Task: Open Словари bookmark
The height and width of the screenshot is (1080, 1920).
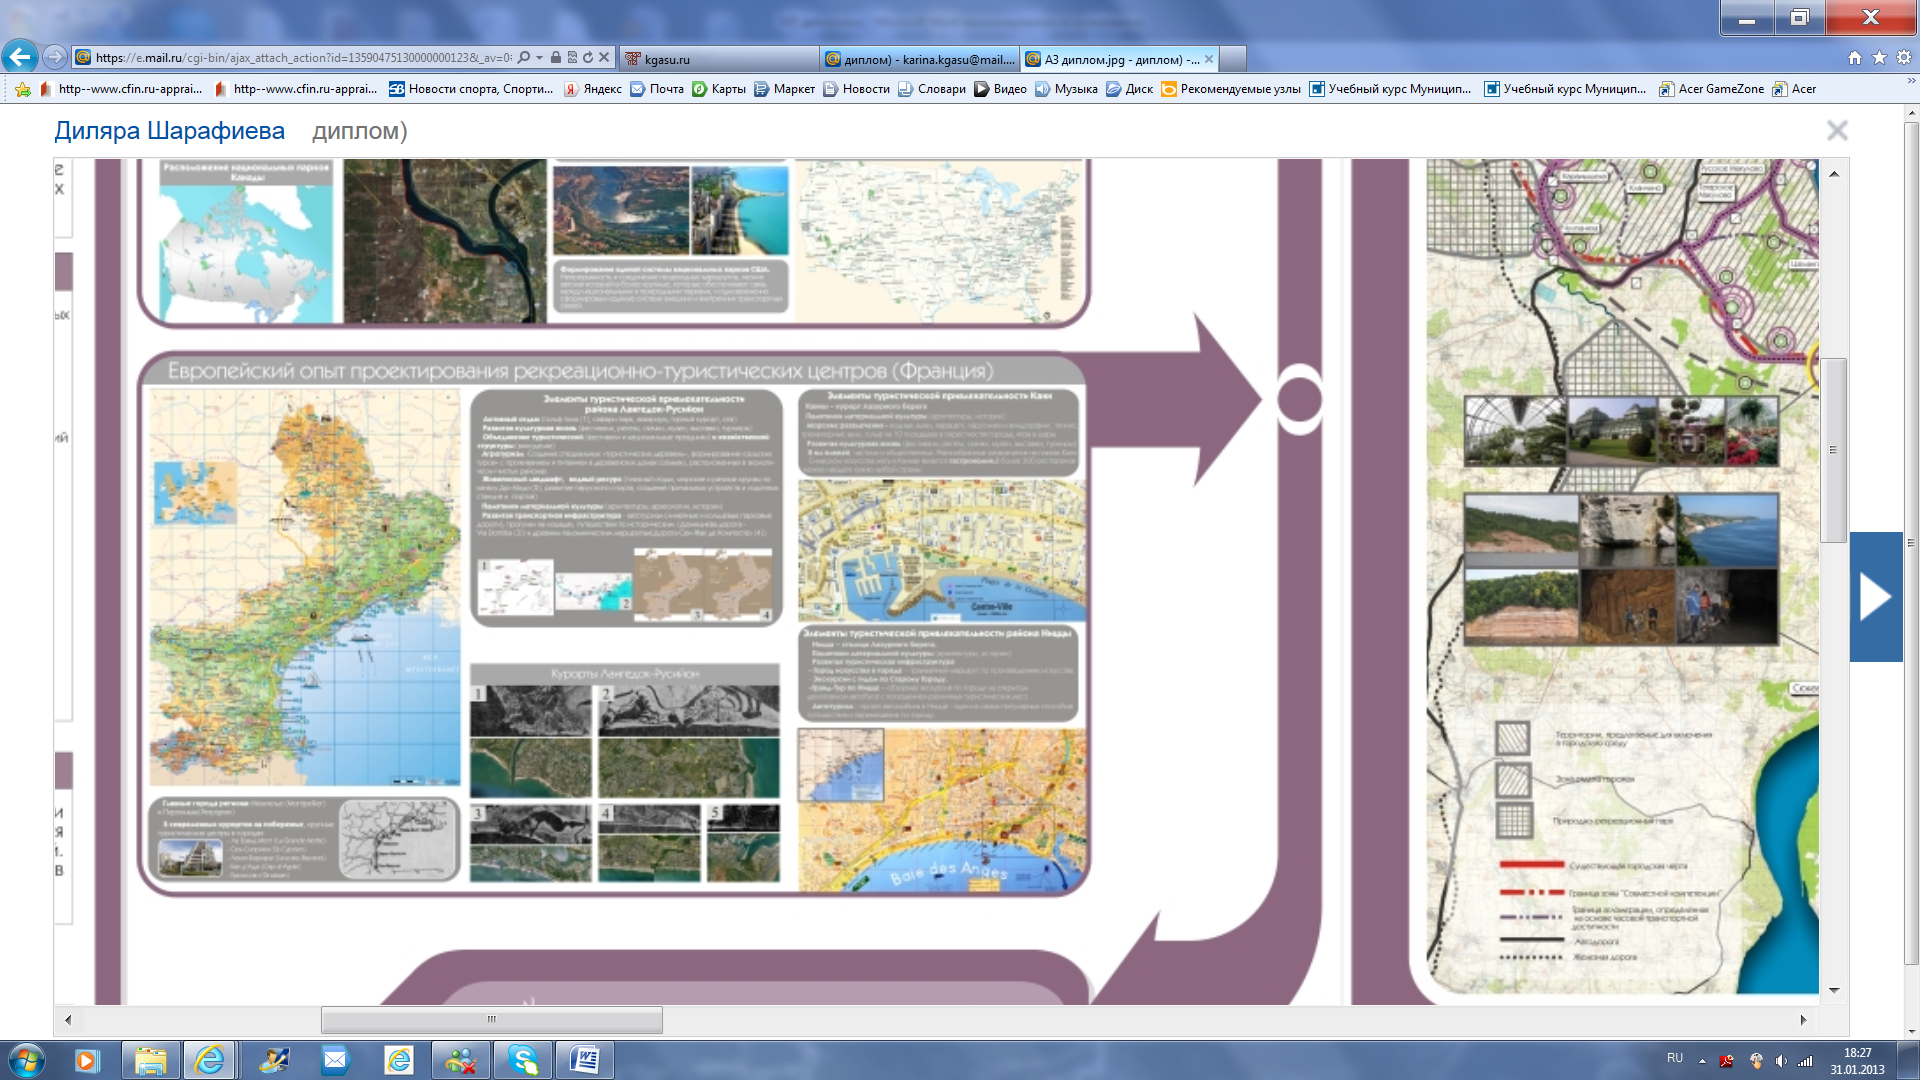Action: [932, 89]
